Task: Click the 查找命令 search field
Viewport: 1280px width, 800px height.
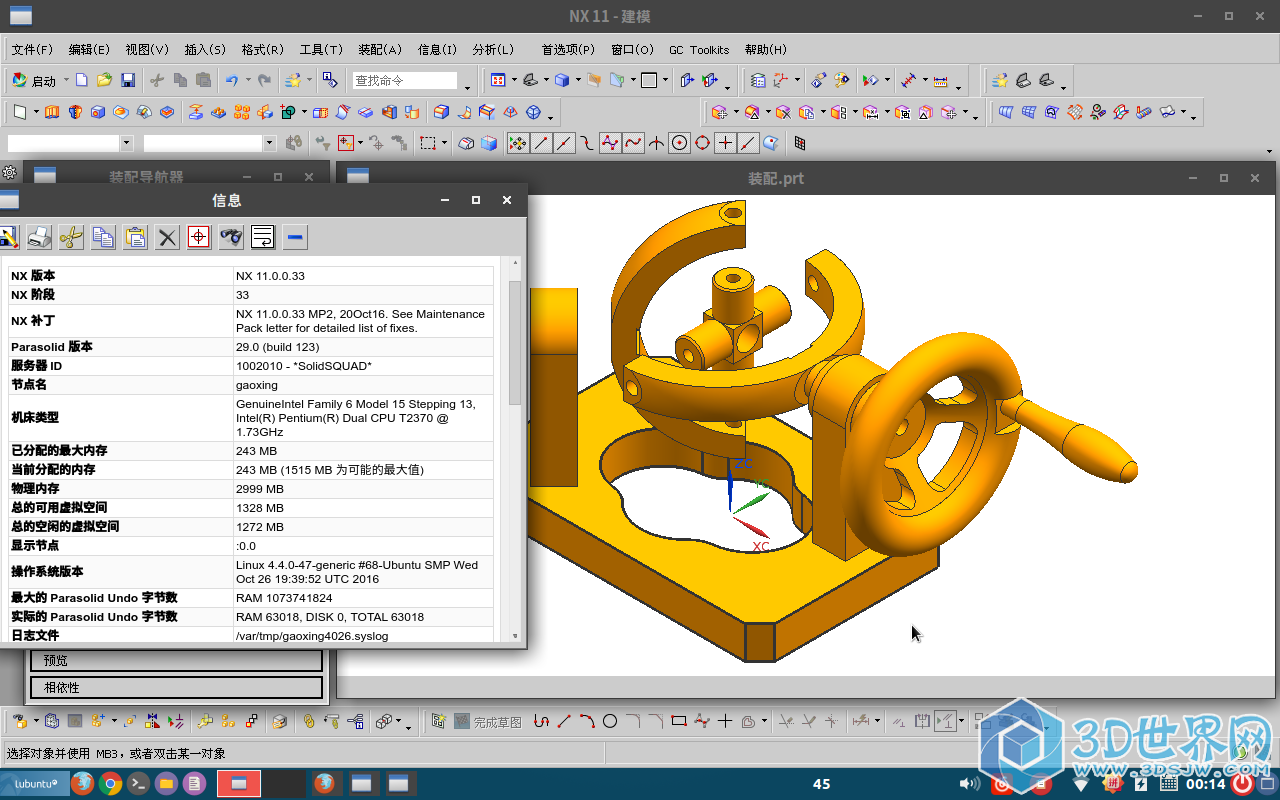Action: pos(405,80)
